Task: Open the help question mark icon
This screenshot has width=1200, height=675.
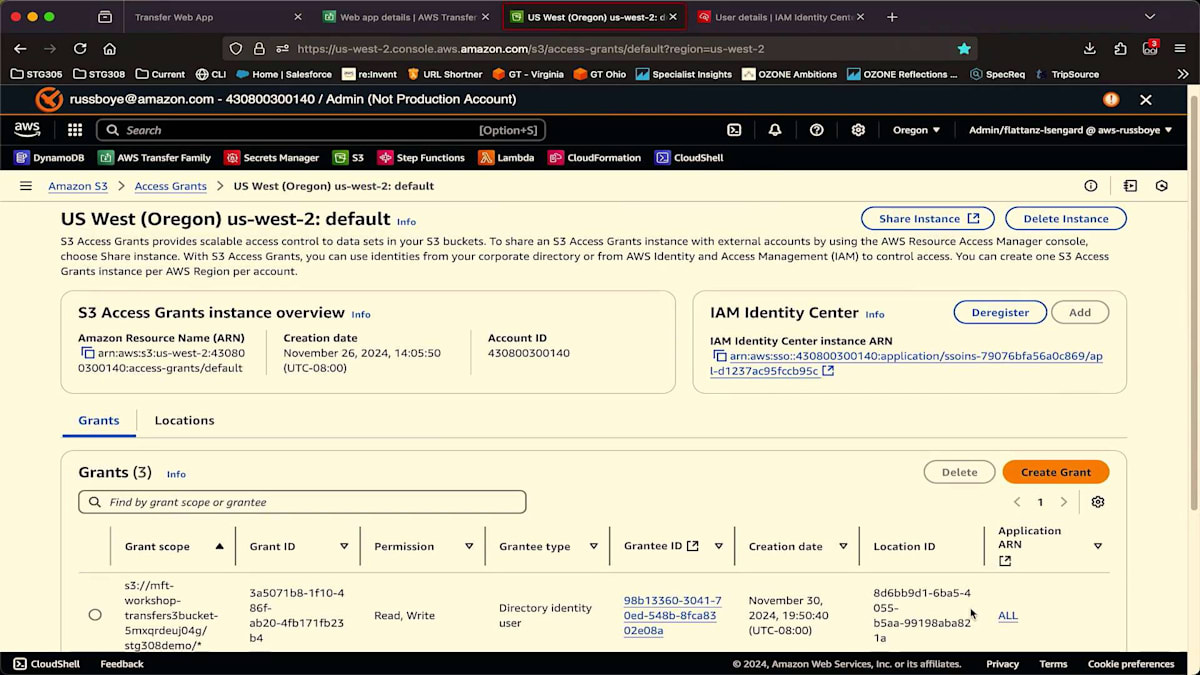Action: click(817, 130)
